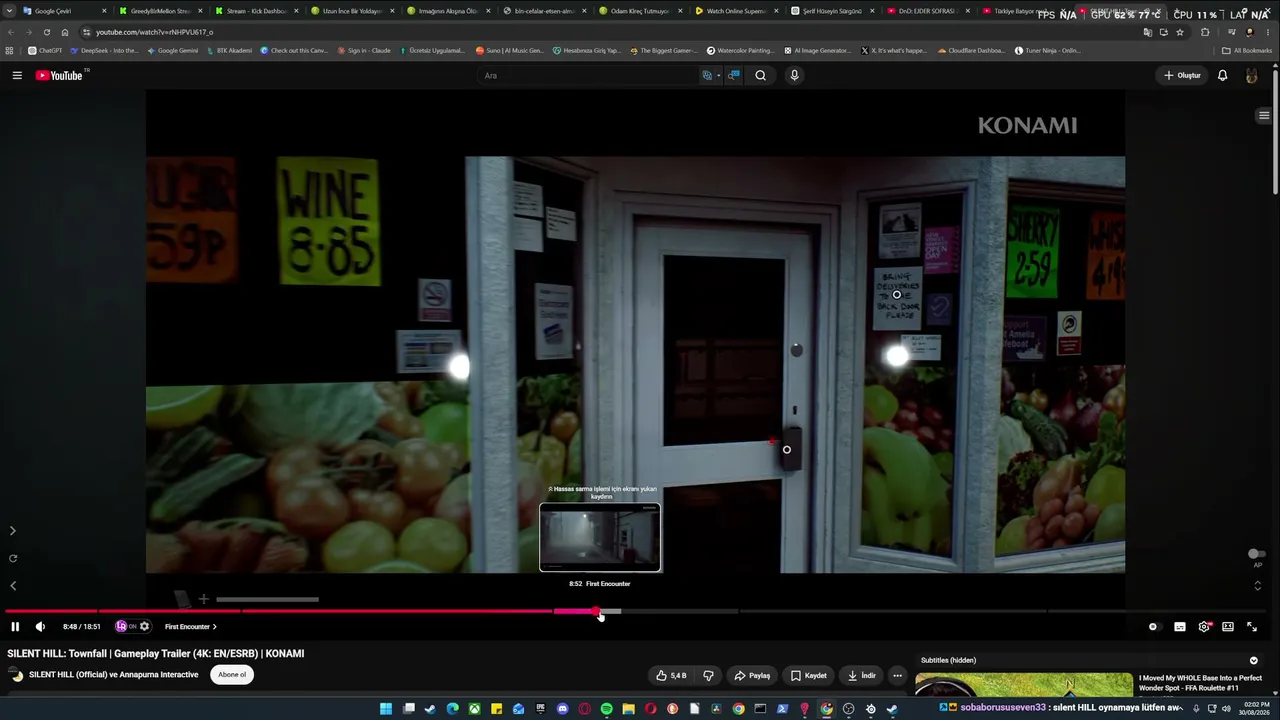
Task: Open Spotify from the taskbar
Action: [x=606, y=709]
